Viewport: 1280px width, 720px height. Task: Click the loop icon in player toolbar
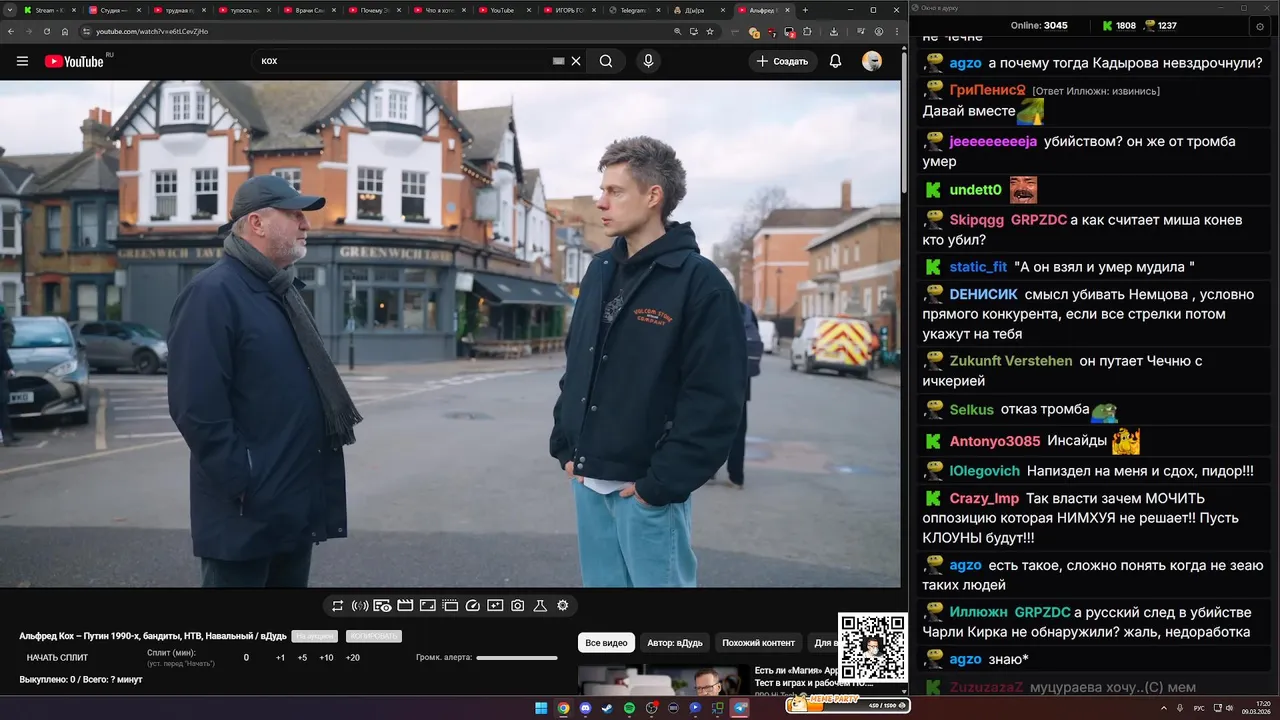(338, 605)
